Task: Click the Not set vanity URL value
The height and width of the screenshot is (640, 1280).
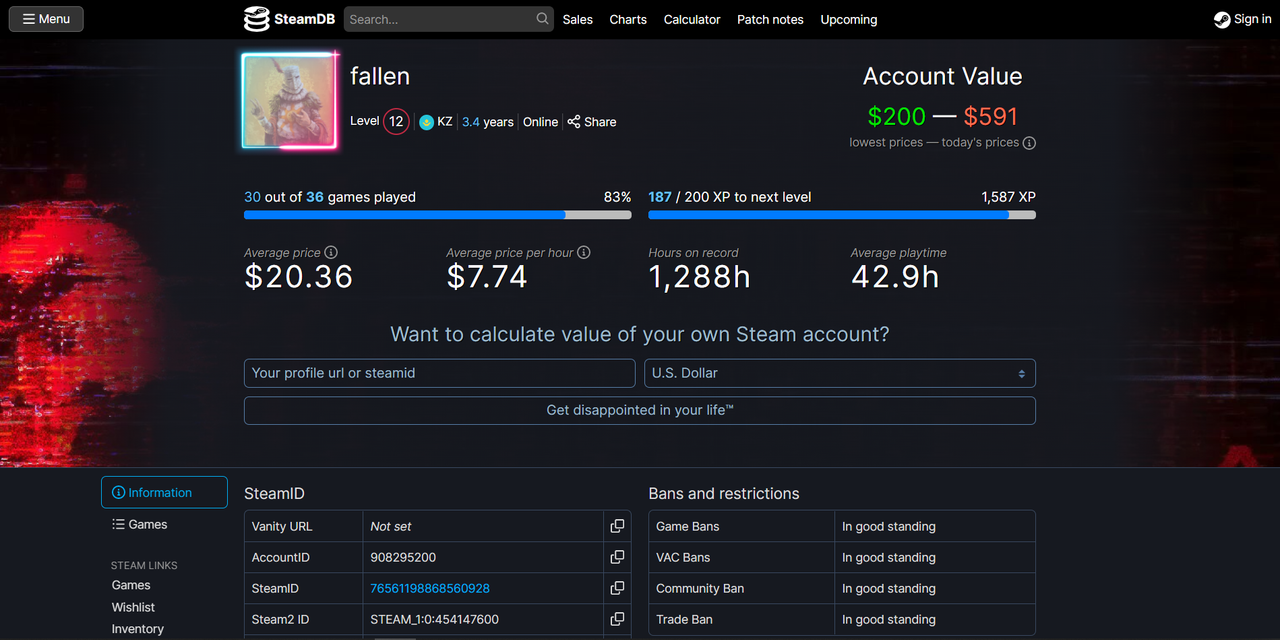Action: pos(391,526)
